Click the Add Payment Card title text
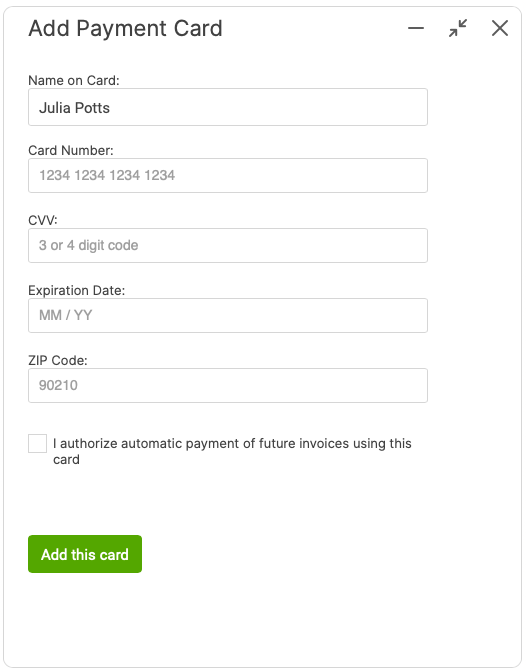The width and height of the screenshot is (526, 672). [x=126, y=29]
